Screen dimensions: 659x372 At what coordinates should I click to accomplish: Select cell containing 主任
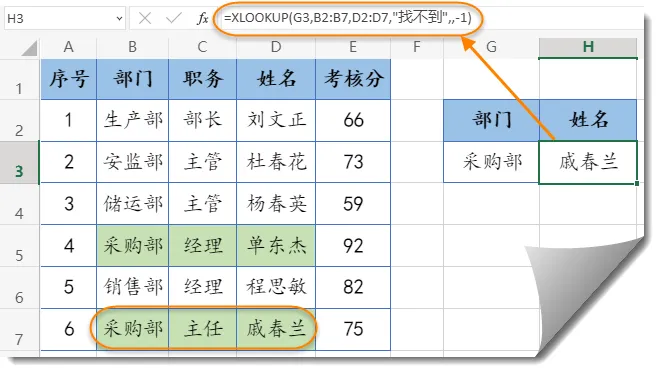point(202,329)
